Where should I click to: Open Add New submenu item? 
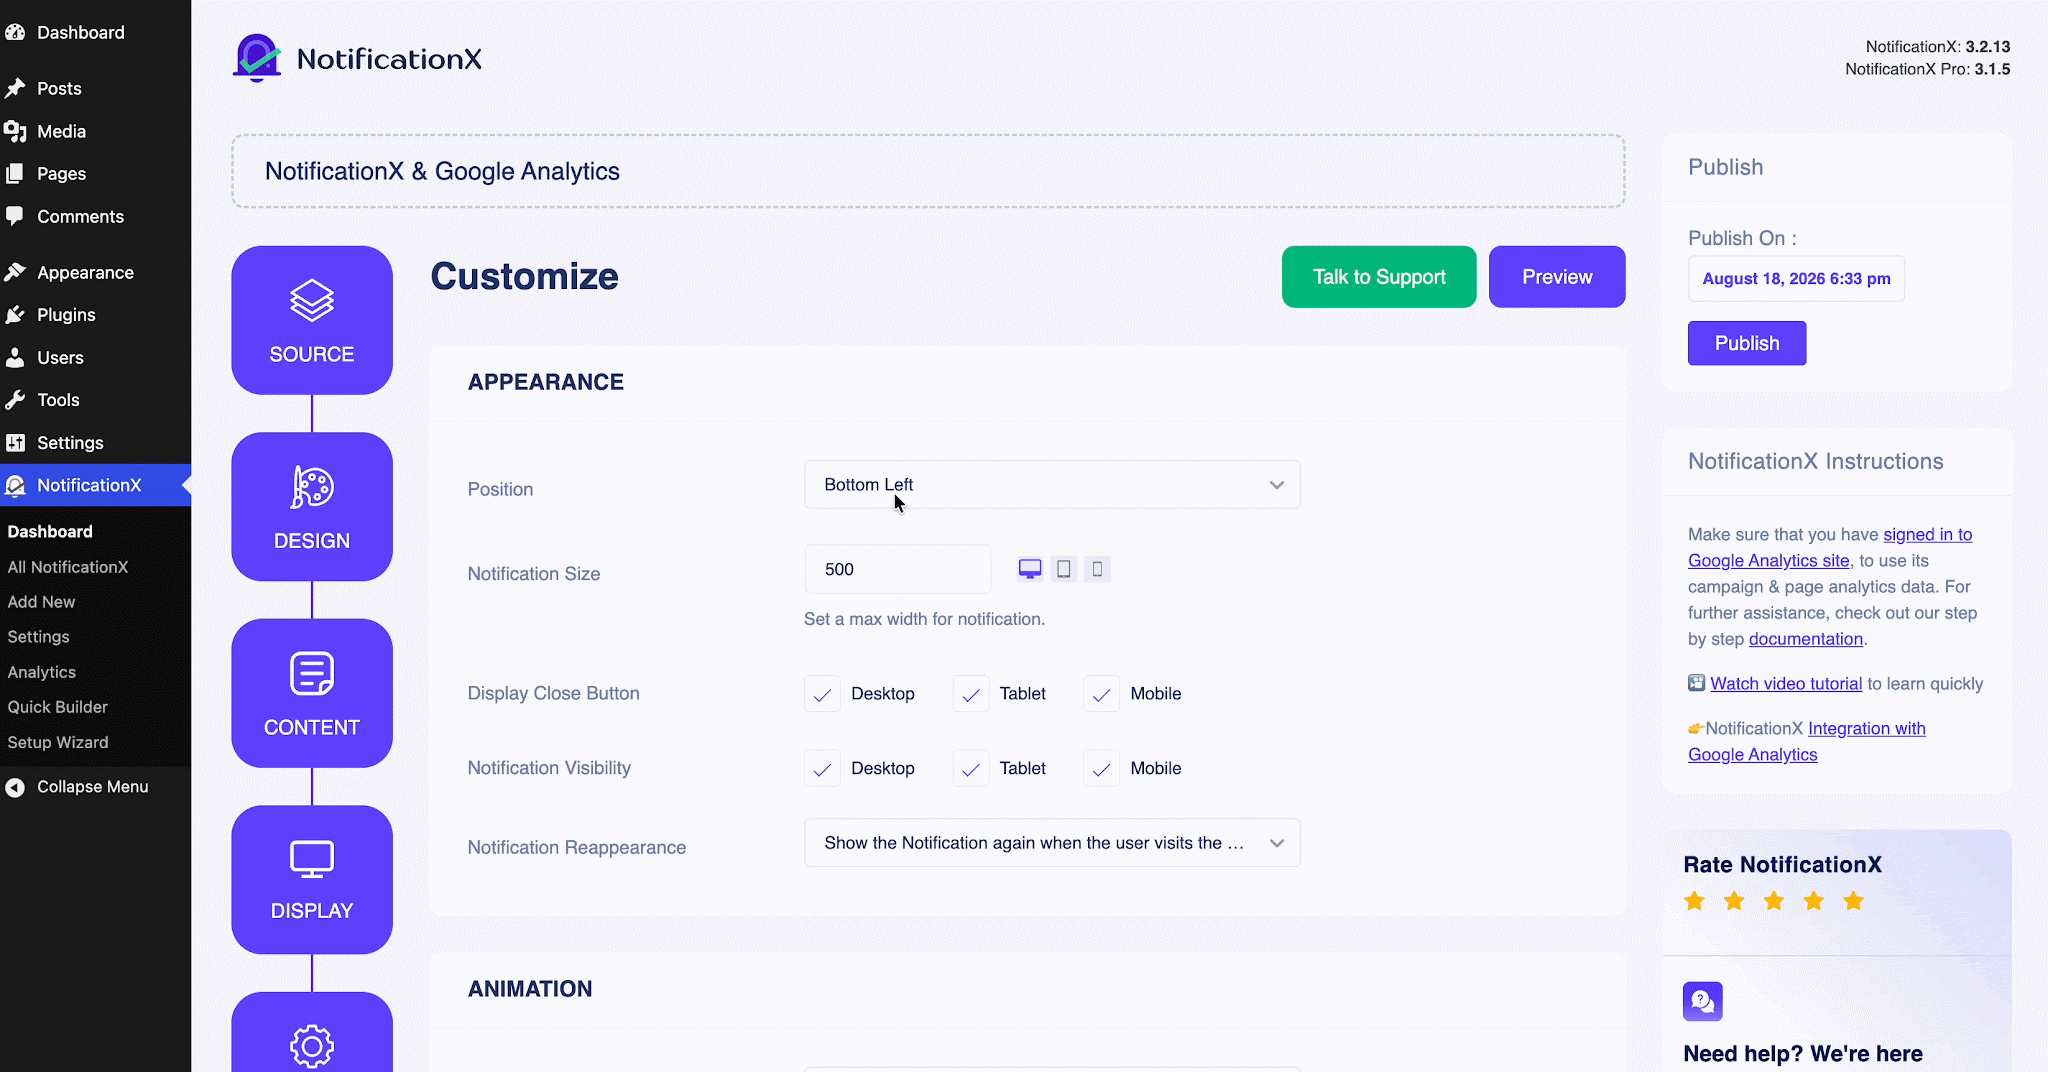(x=41, y=602)
